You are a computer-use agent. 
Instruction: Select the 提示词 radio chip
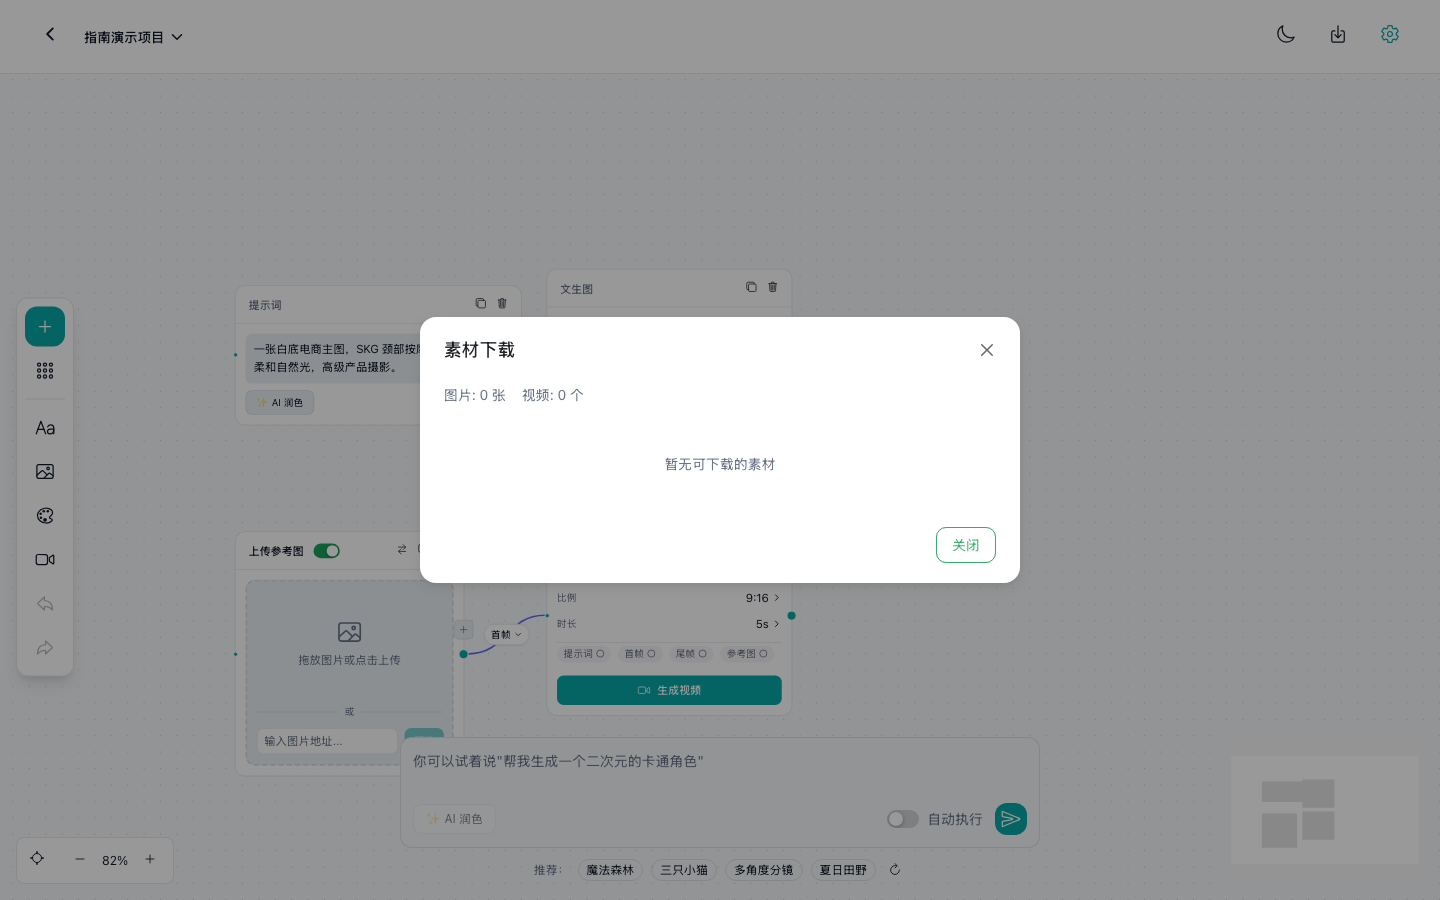coord(584,654)
